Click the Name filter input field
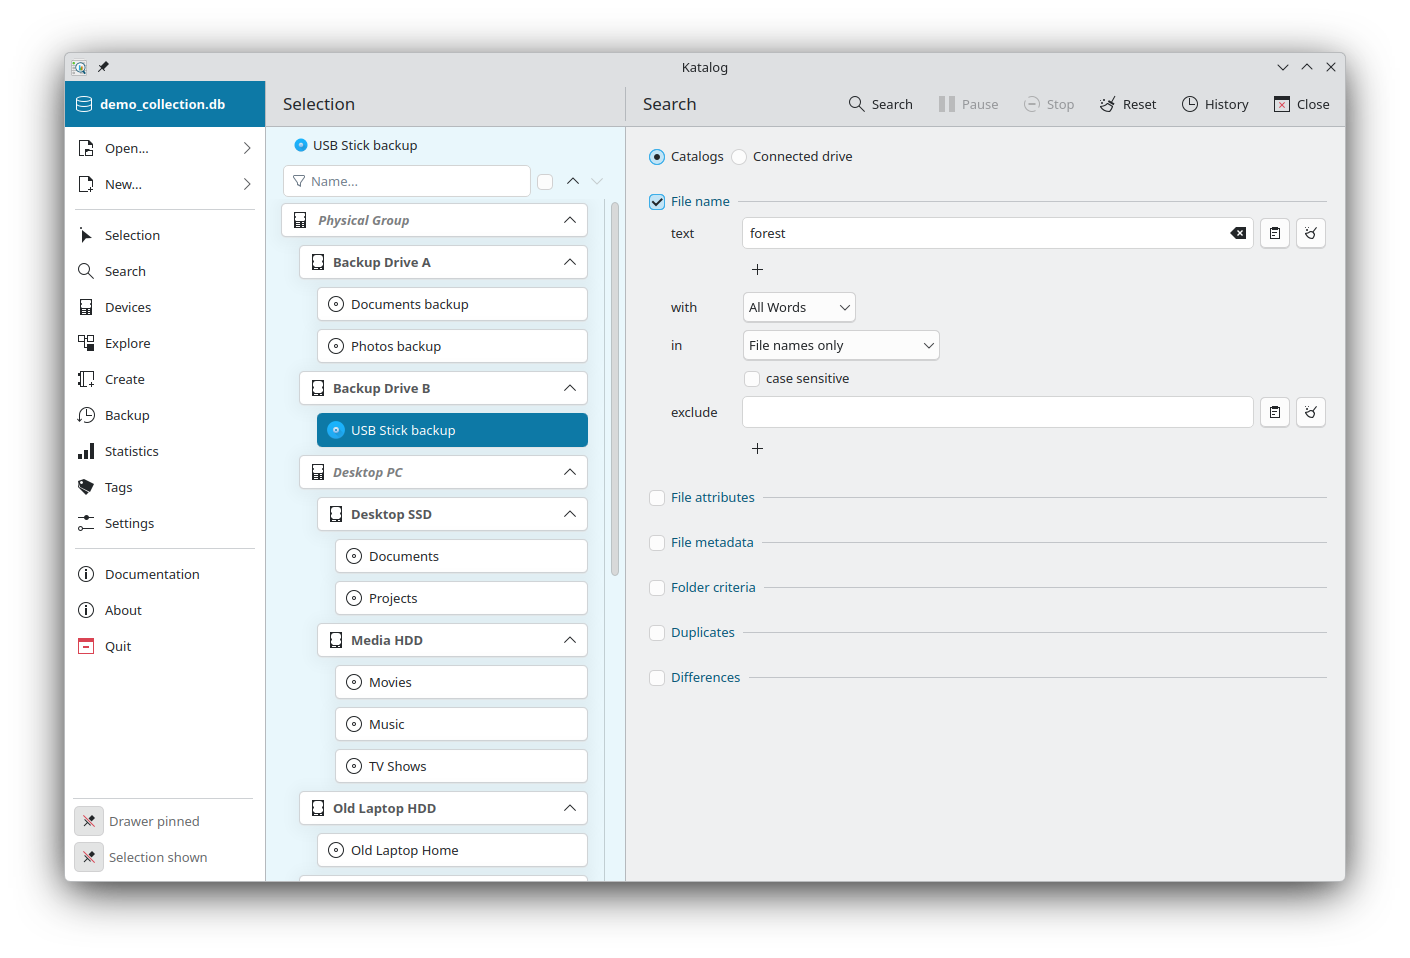The image size is (1410, 958). [407, 181]
